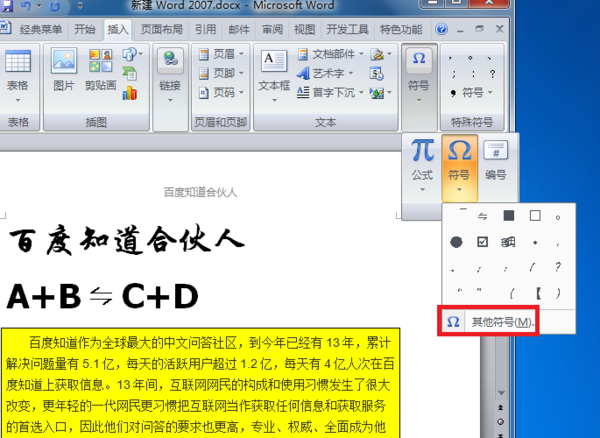
Task: Click the date and time icon
Action: point(377,73)
